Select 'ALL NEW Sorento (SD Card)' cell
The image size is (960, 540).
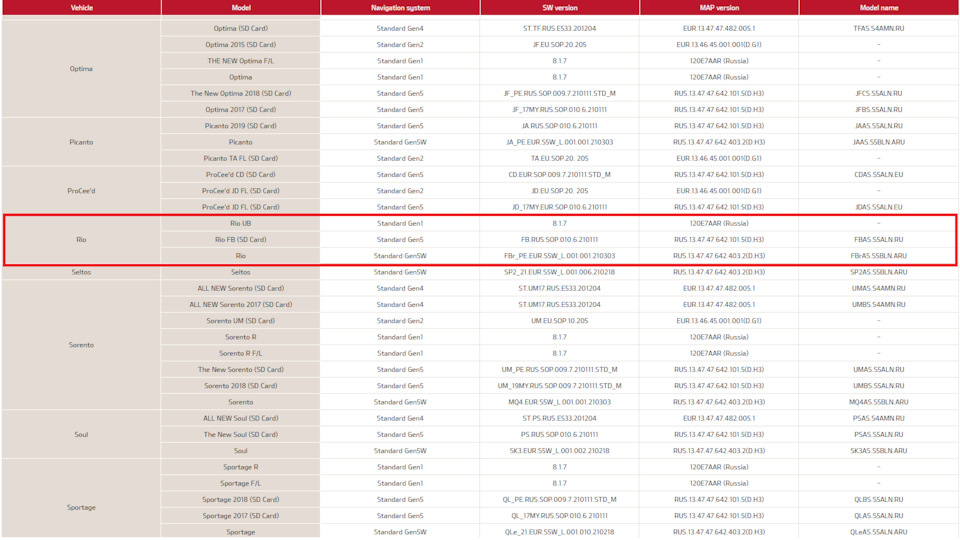click(241, 288)
